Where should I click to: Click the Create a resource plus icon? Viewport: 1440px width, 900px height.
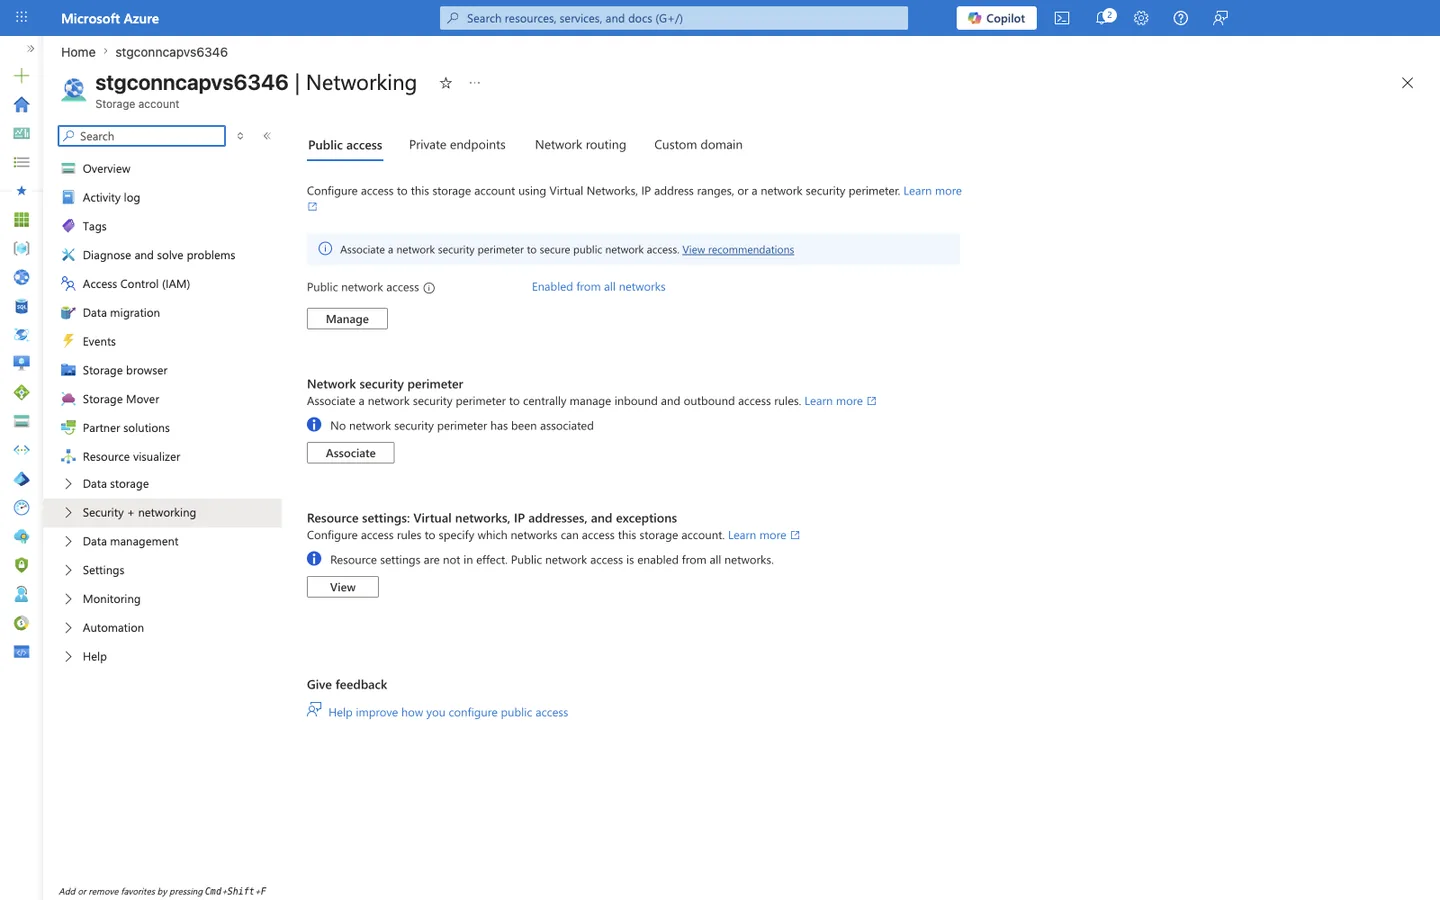(x=21, y=75)
